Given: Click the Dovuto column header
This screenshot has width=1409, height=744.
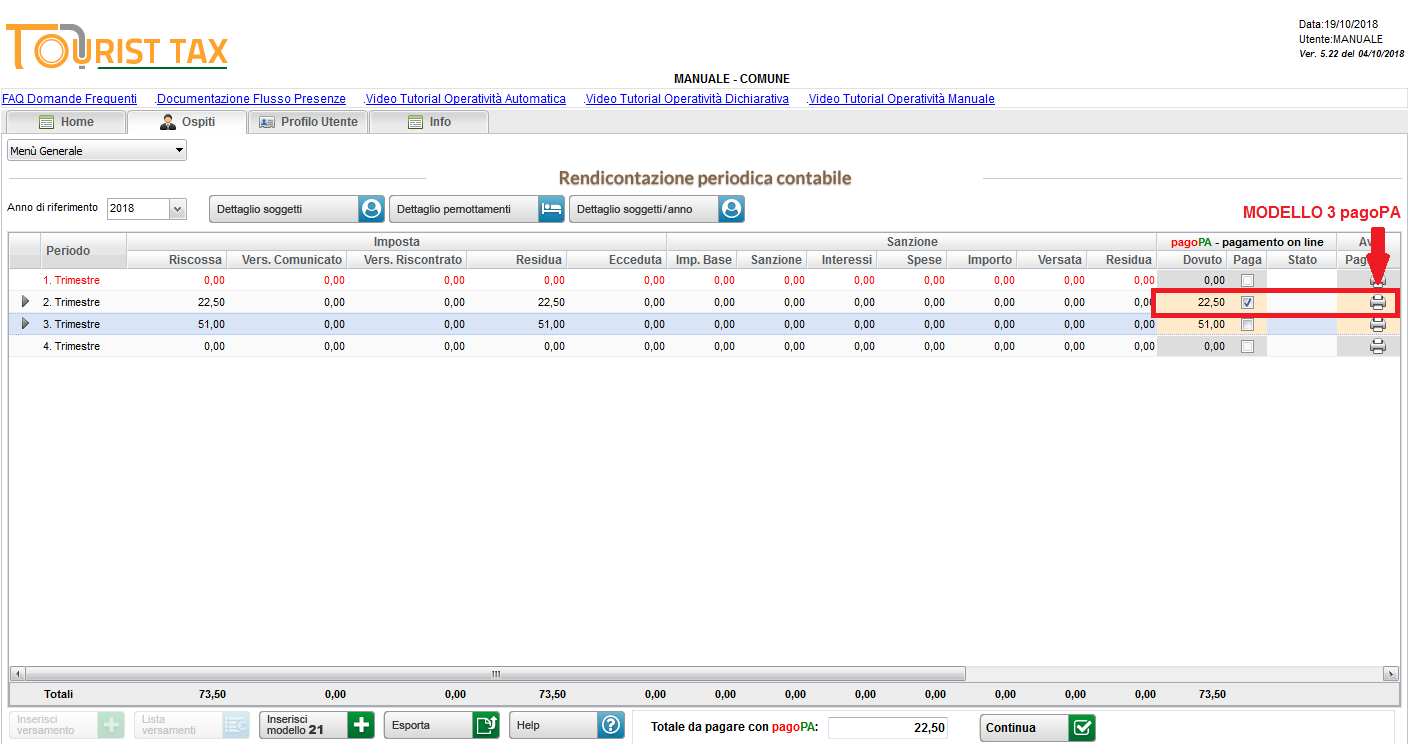Looking at the screenshot, I should [x=1193, y=260].
